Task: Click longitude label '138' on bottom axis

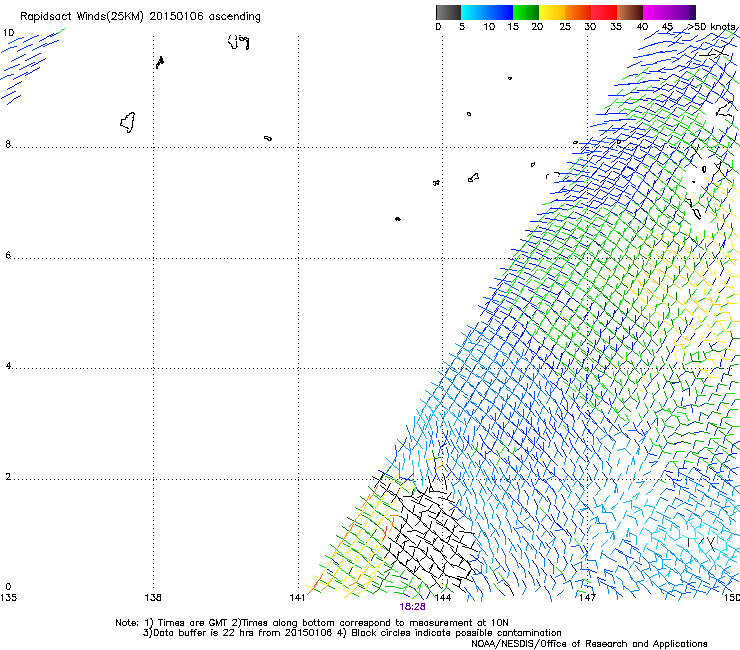Action: tap(153, 598)
